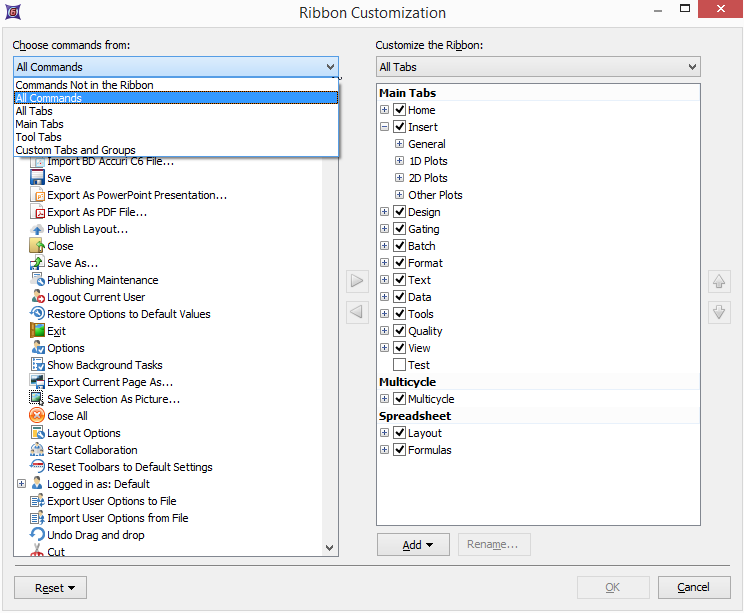Click the Logout Current User icon
This screenshot has width=744, height=613.
coord(37,297)
